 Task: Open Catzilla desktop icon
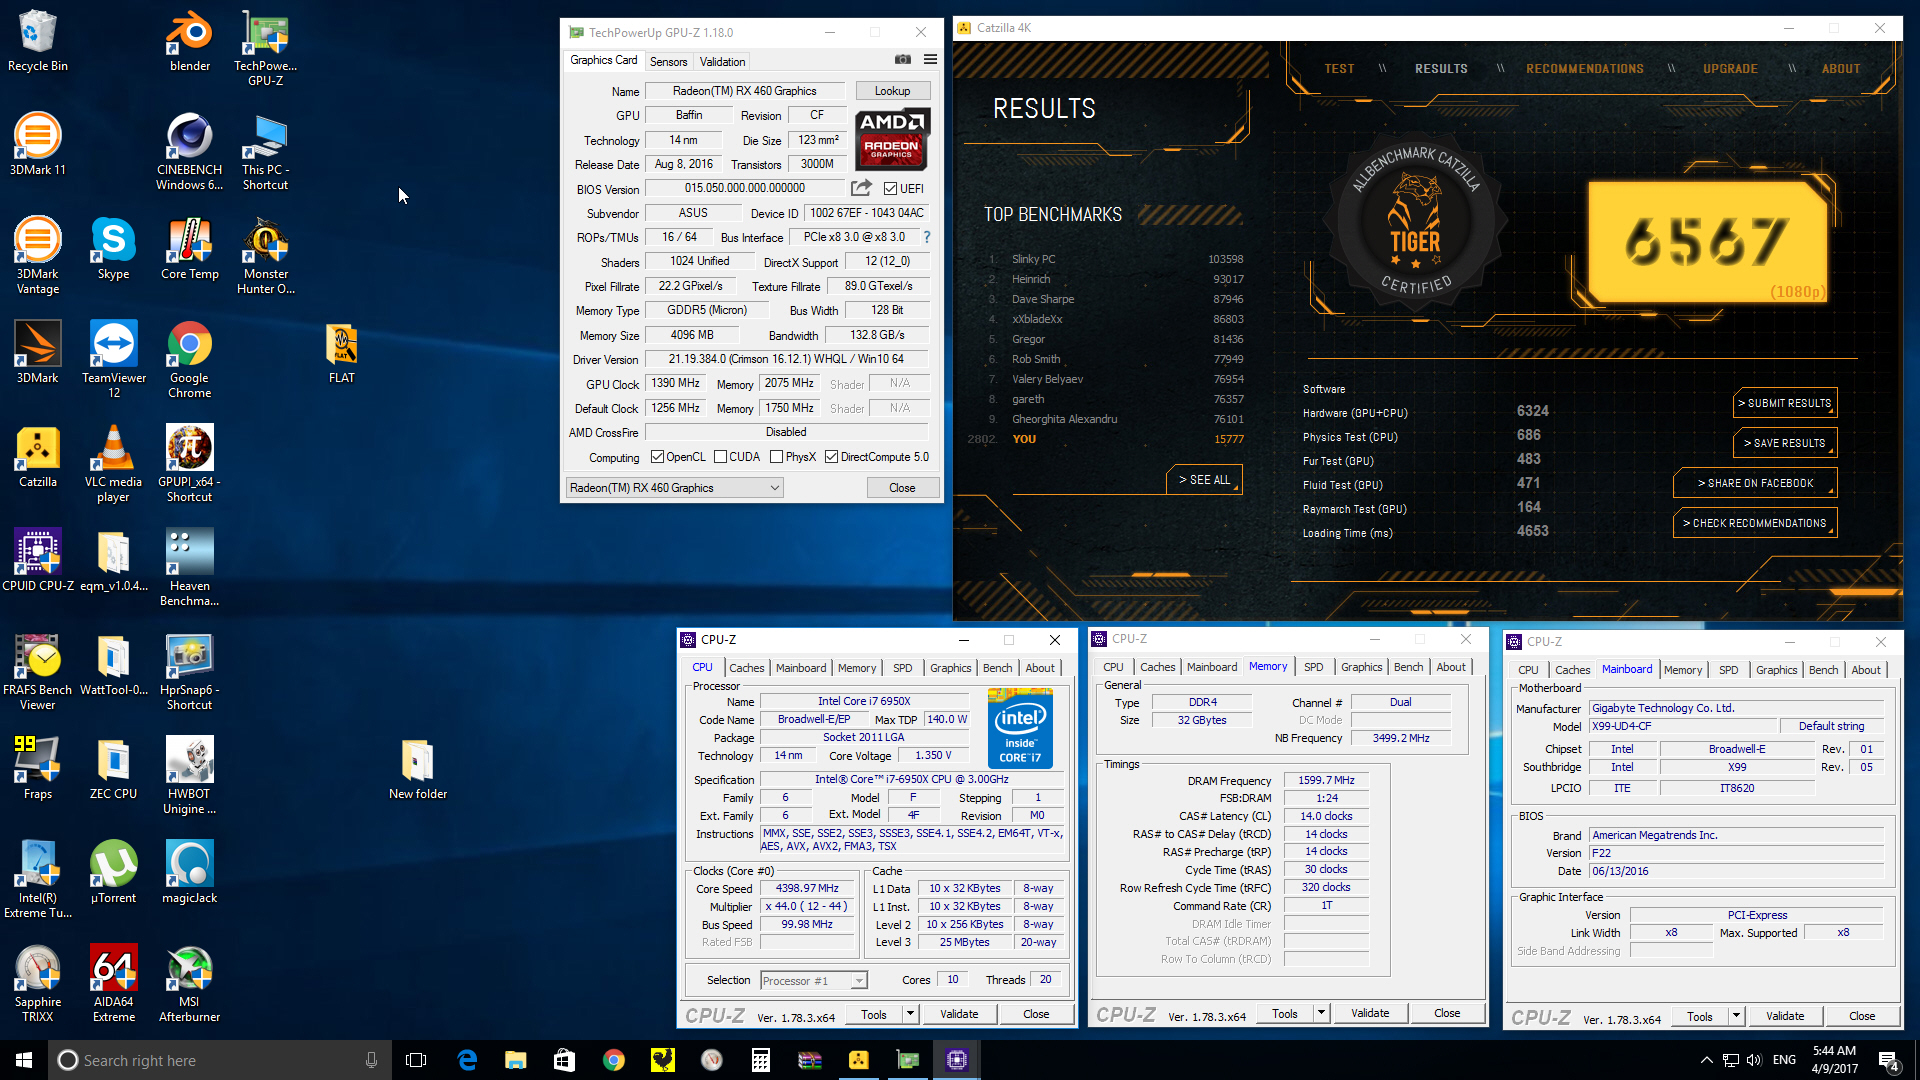point(38,457)
